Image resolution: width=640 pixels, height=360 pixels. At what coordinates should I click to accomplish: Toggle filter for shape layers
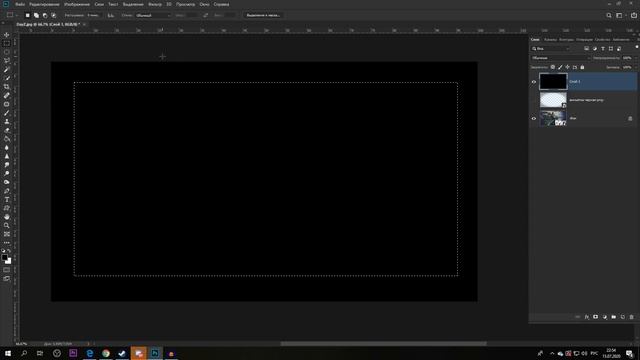tap(611, 49)
